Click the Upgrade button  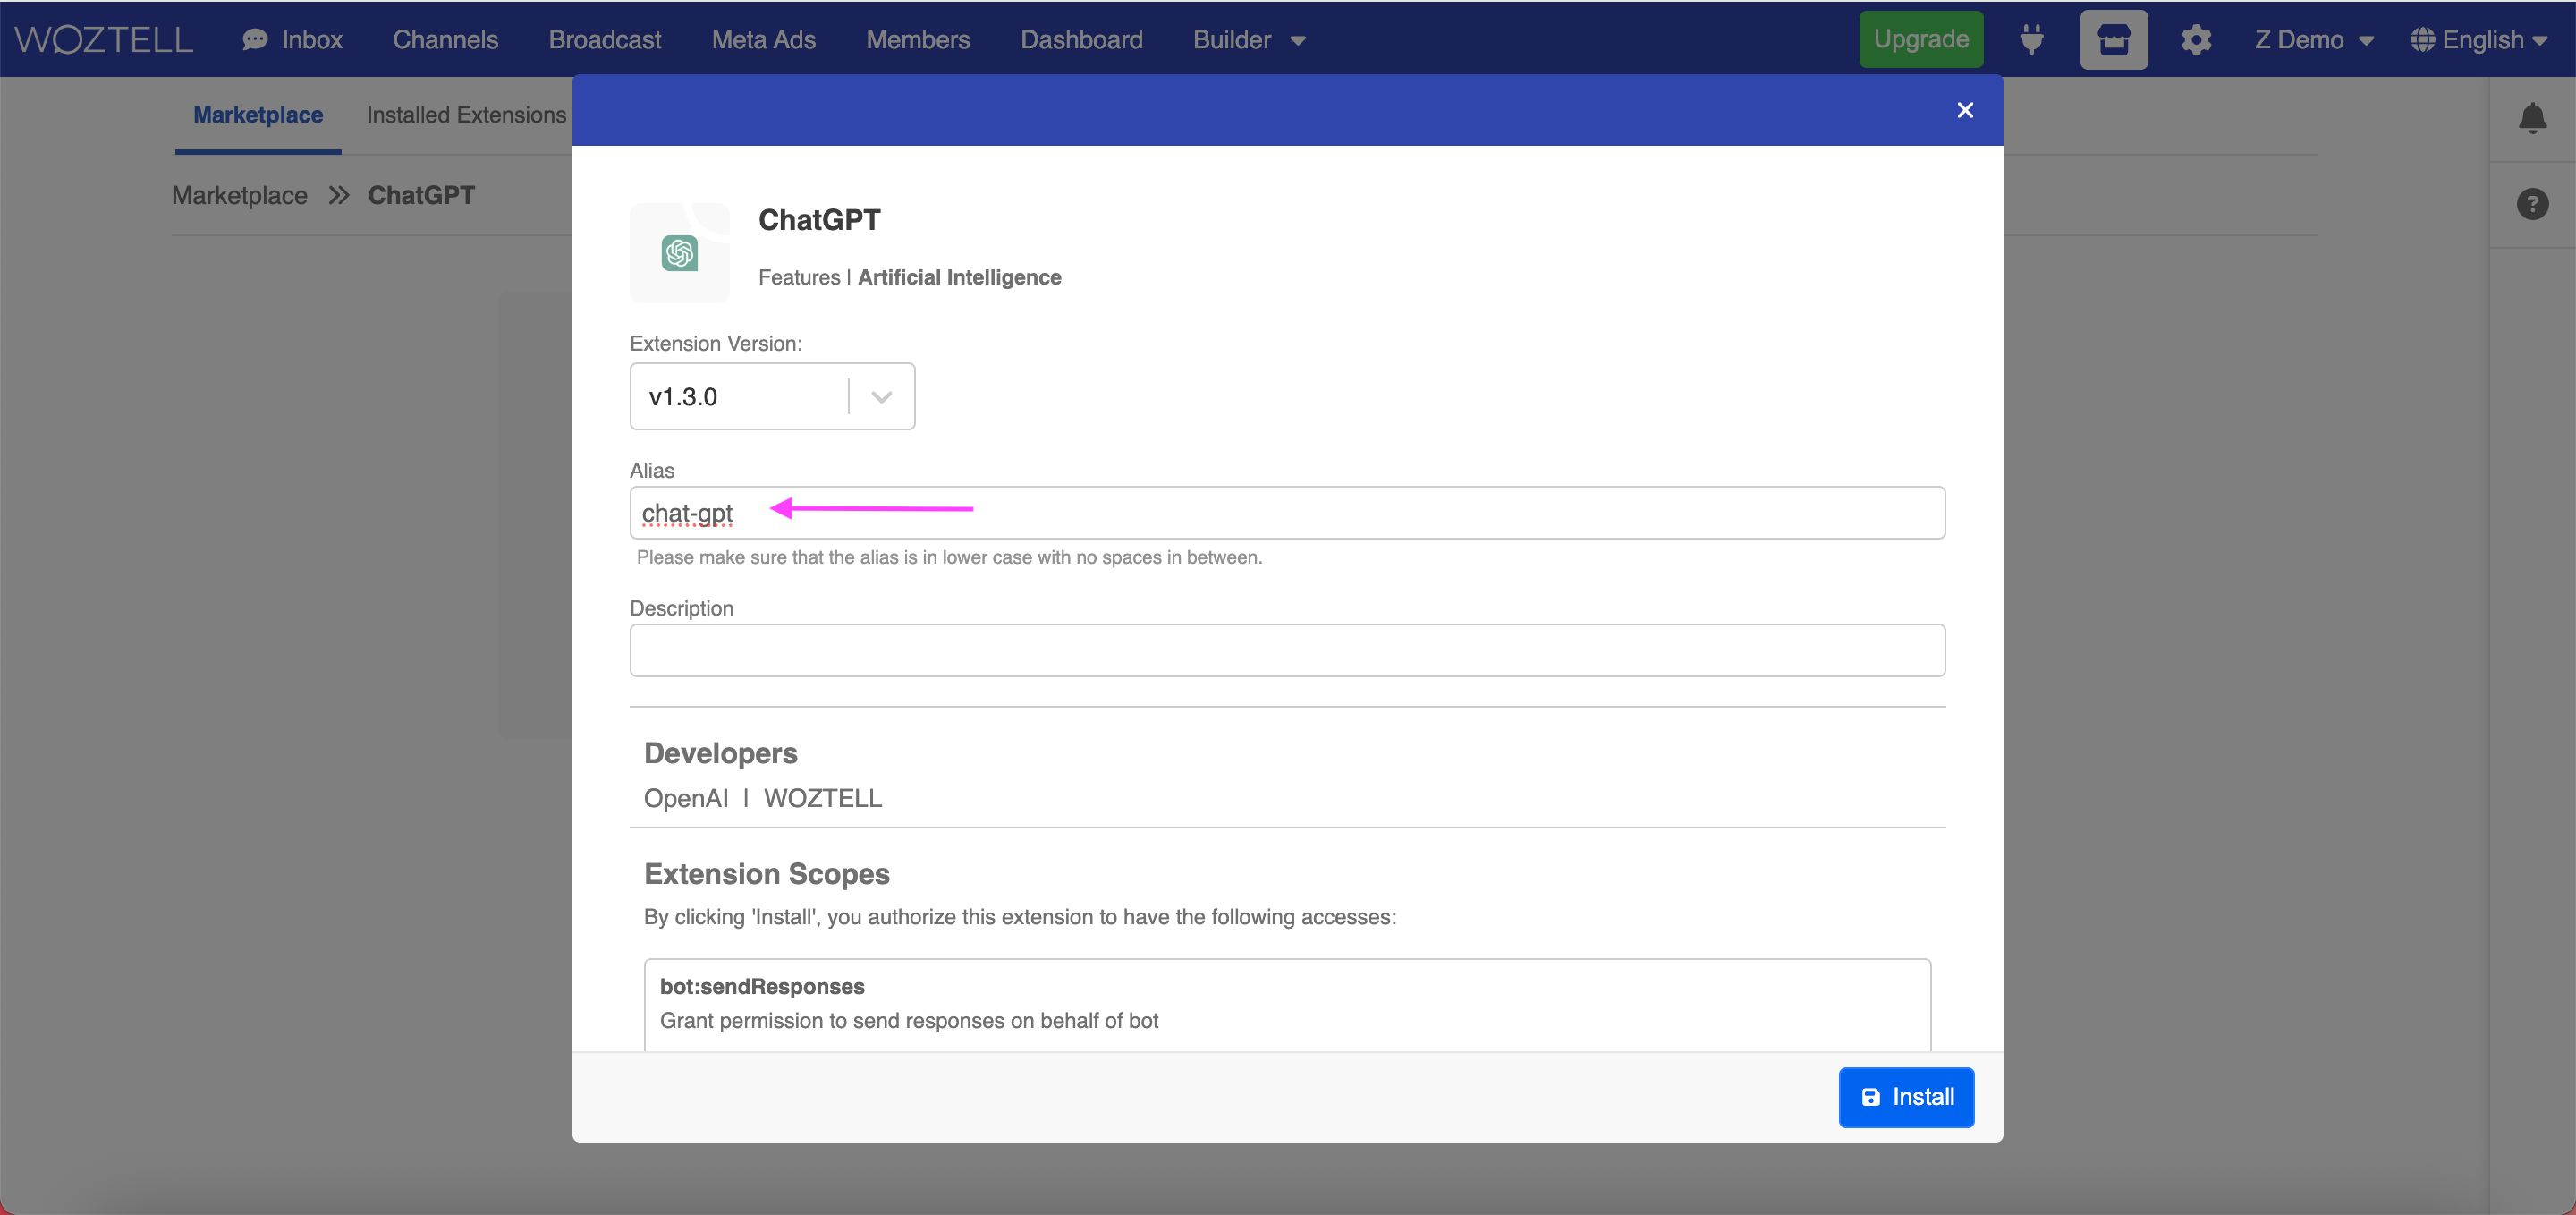(x=1920, y=39)
